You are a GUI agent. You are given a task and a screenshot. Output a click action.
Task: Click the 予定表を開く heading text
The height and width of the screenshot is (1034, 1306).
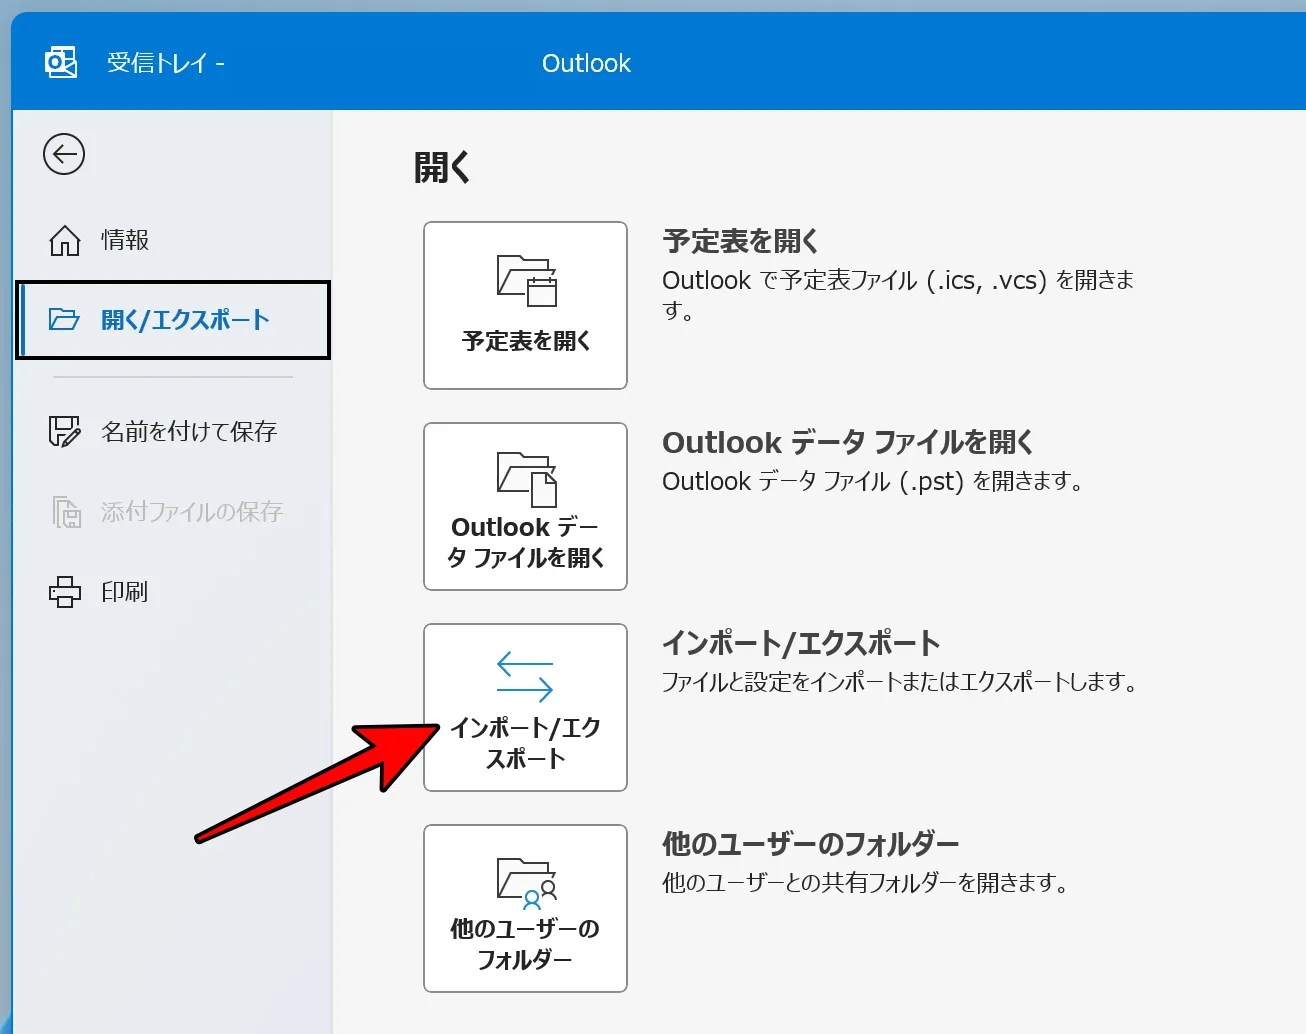coord(741,241)
